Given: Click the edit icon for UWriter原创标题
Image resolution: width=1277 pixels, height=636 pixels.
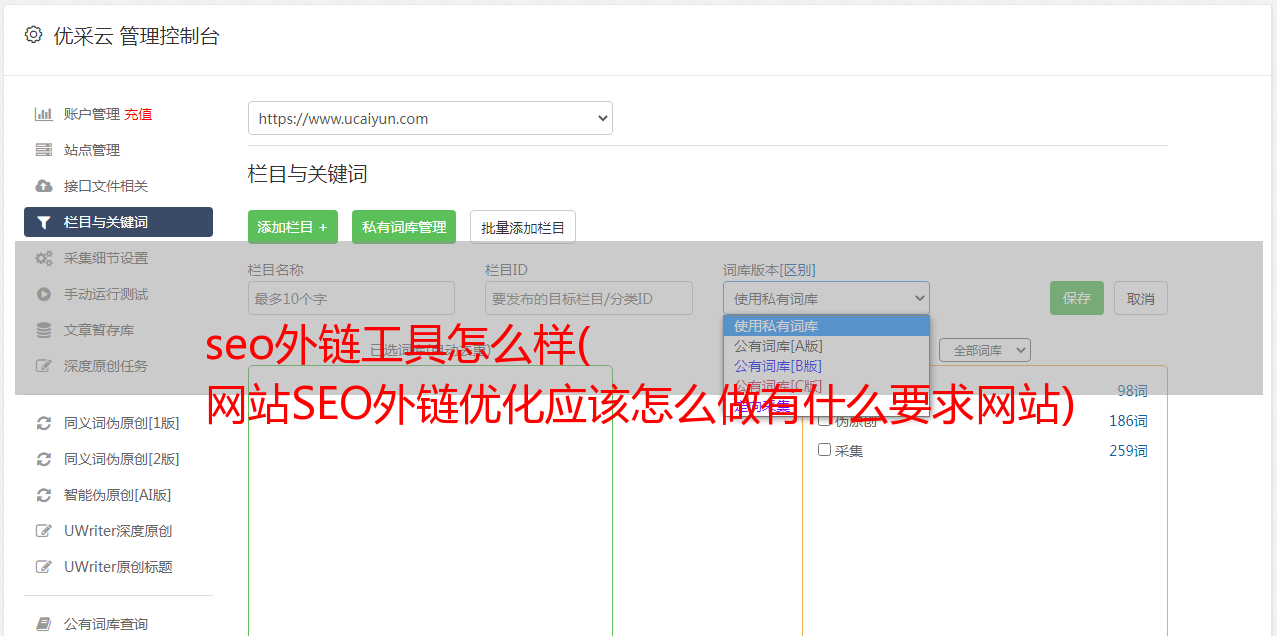Looking at the screenshot, I should [44, 567].
